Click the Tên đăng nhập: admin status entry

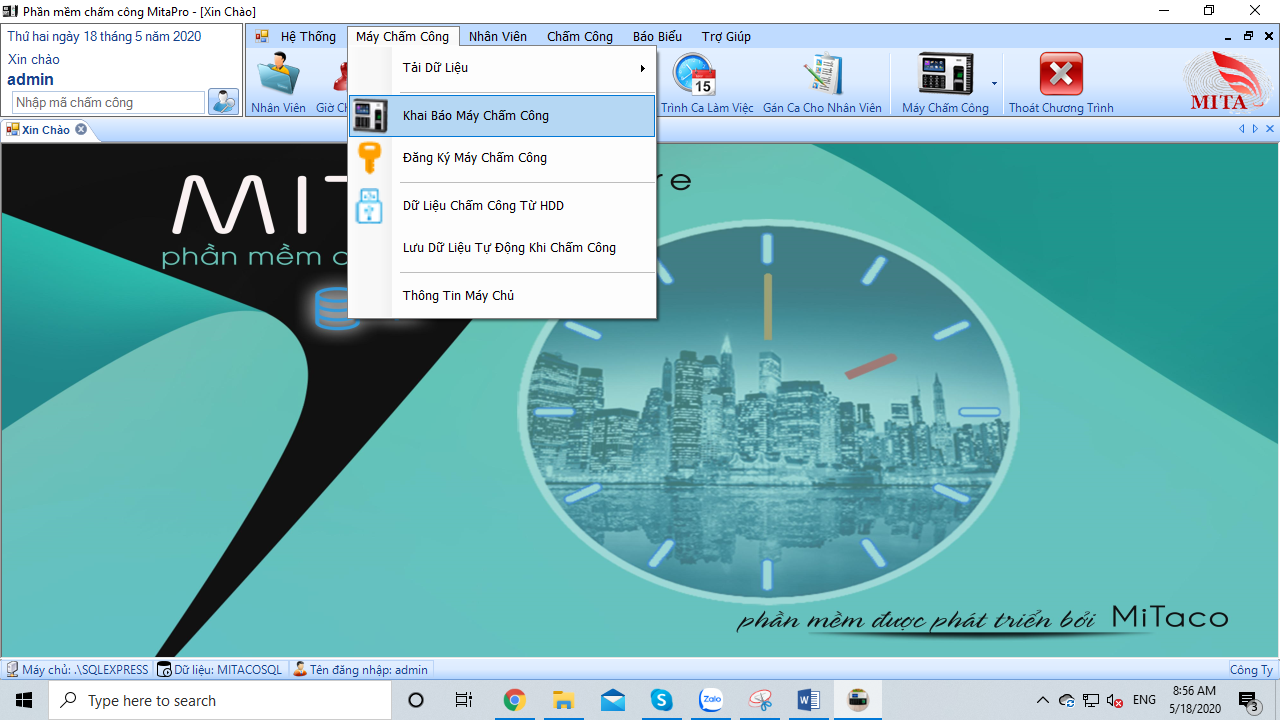(x=361, y=670)
